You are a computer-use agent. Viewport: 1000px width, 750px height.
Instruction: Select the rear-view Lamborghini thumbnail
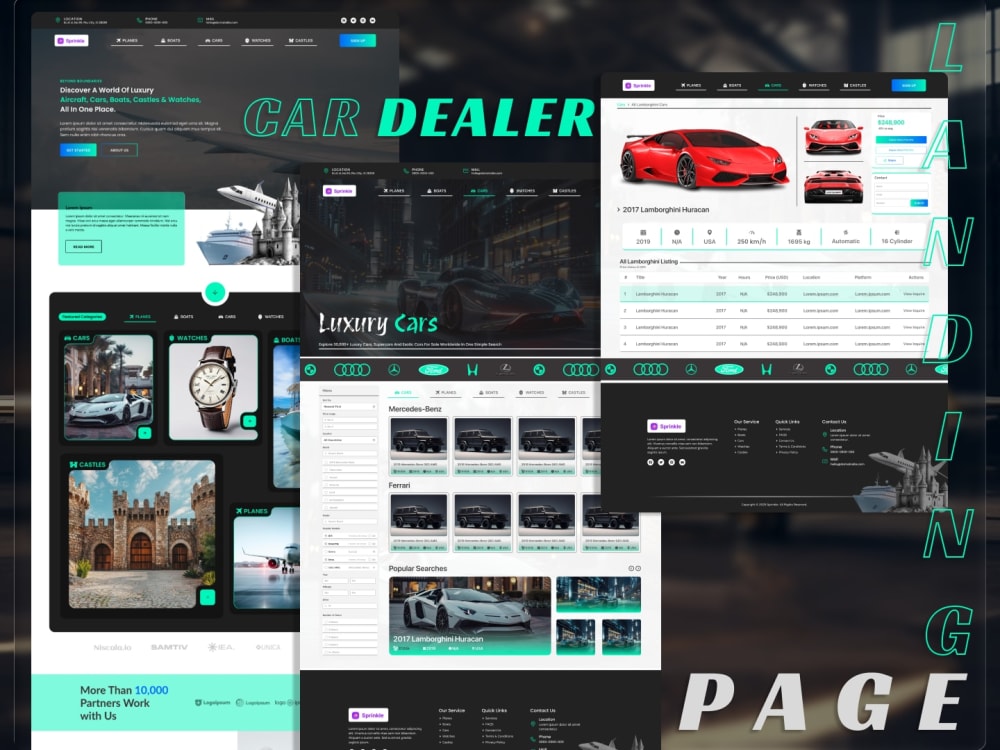coord(834,186)
